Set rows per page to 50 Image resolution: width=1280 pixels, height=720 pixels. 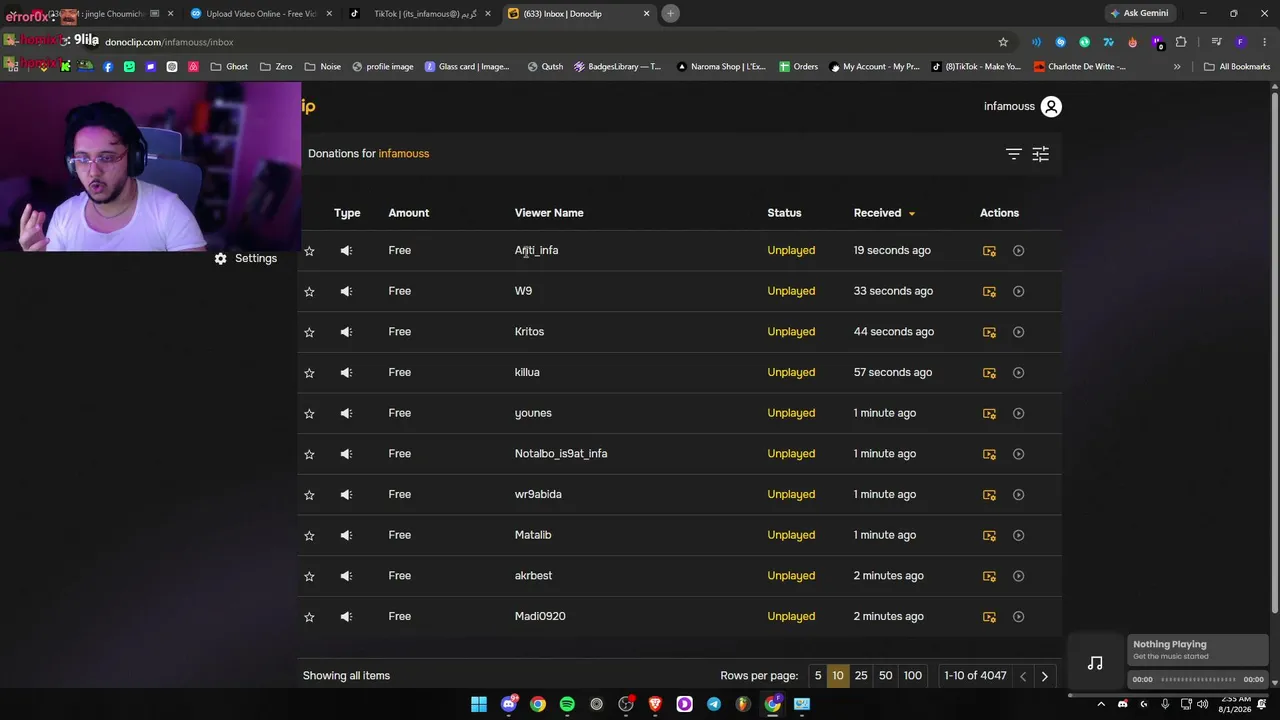(x=885, y=676)
